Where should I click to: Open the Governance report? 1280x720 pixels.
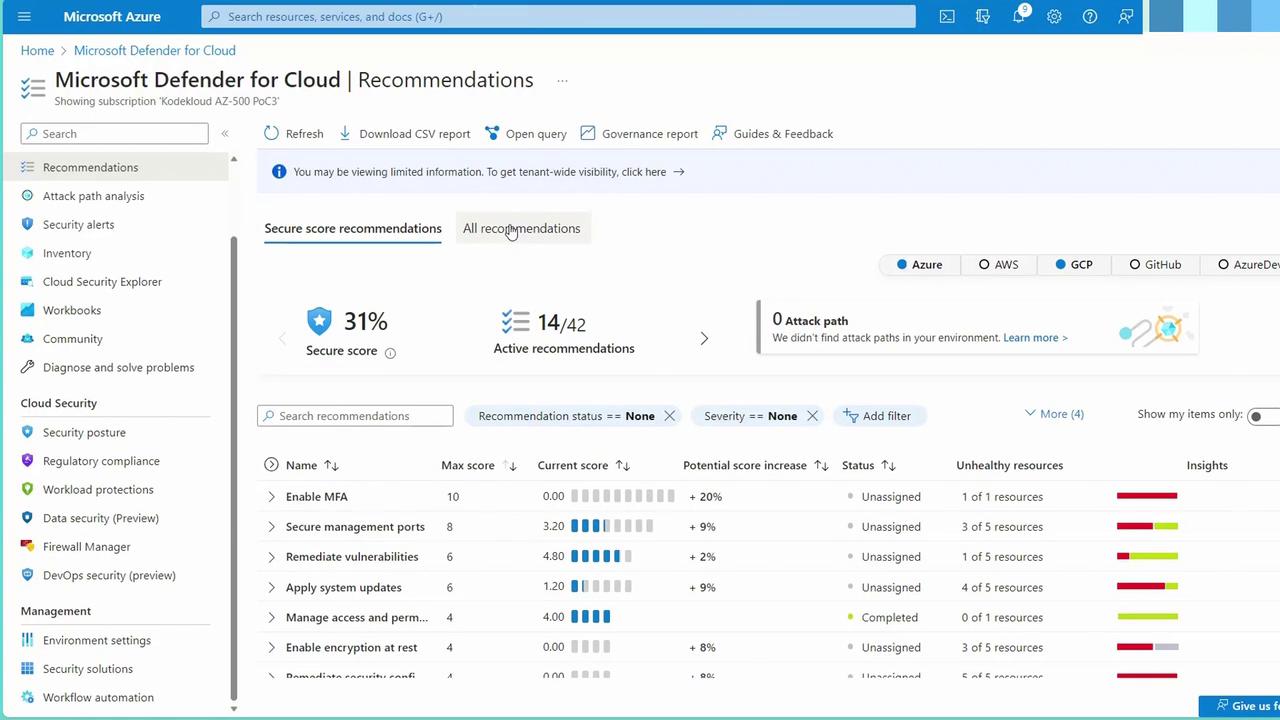(x=639, y=134)
